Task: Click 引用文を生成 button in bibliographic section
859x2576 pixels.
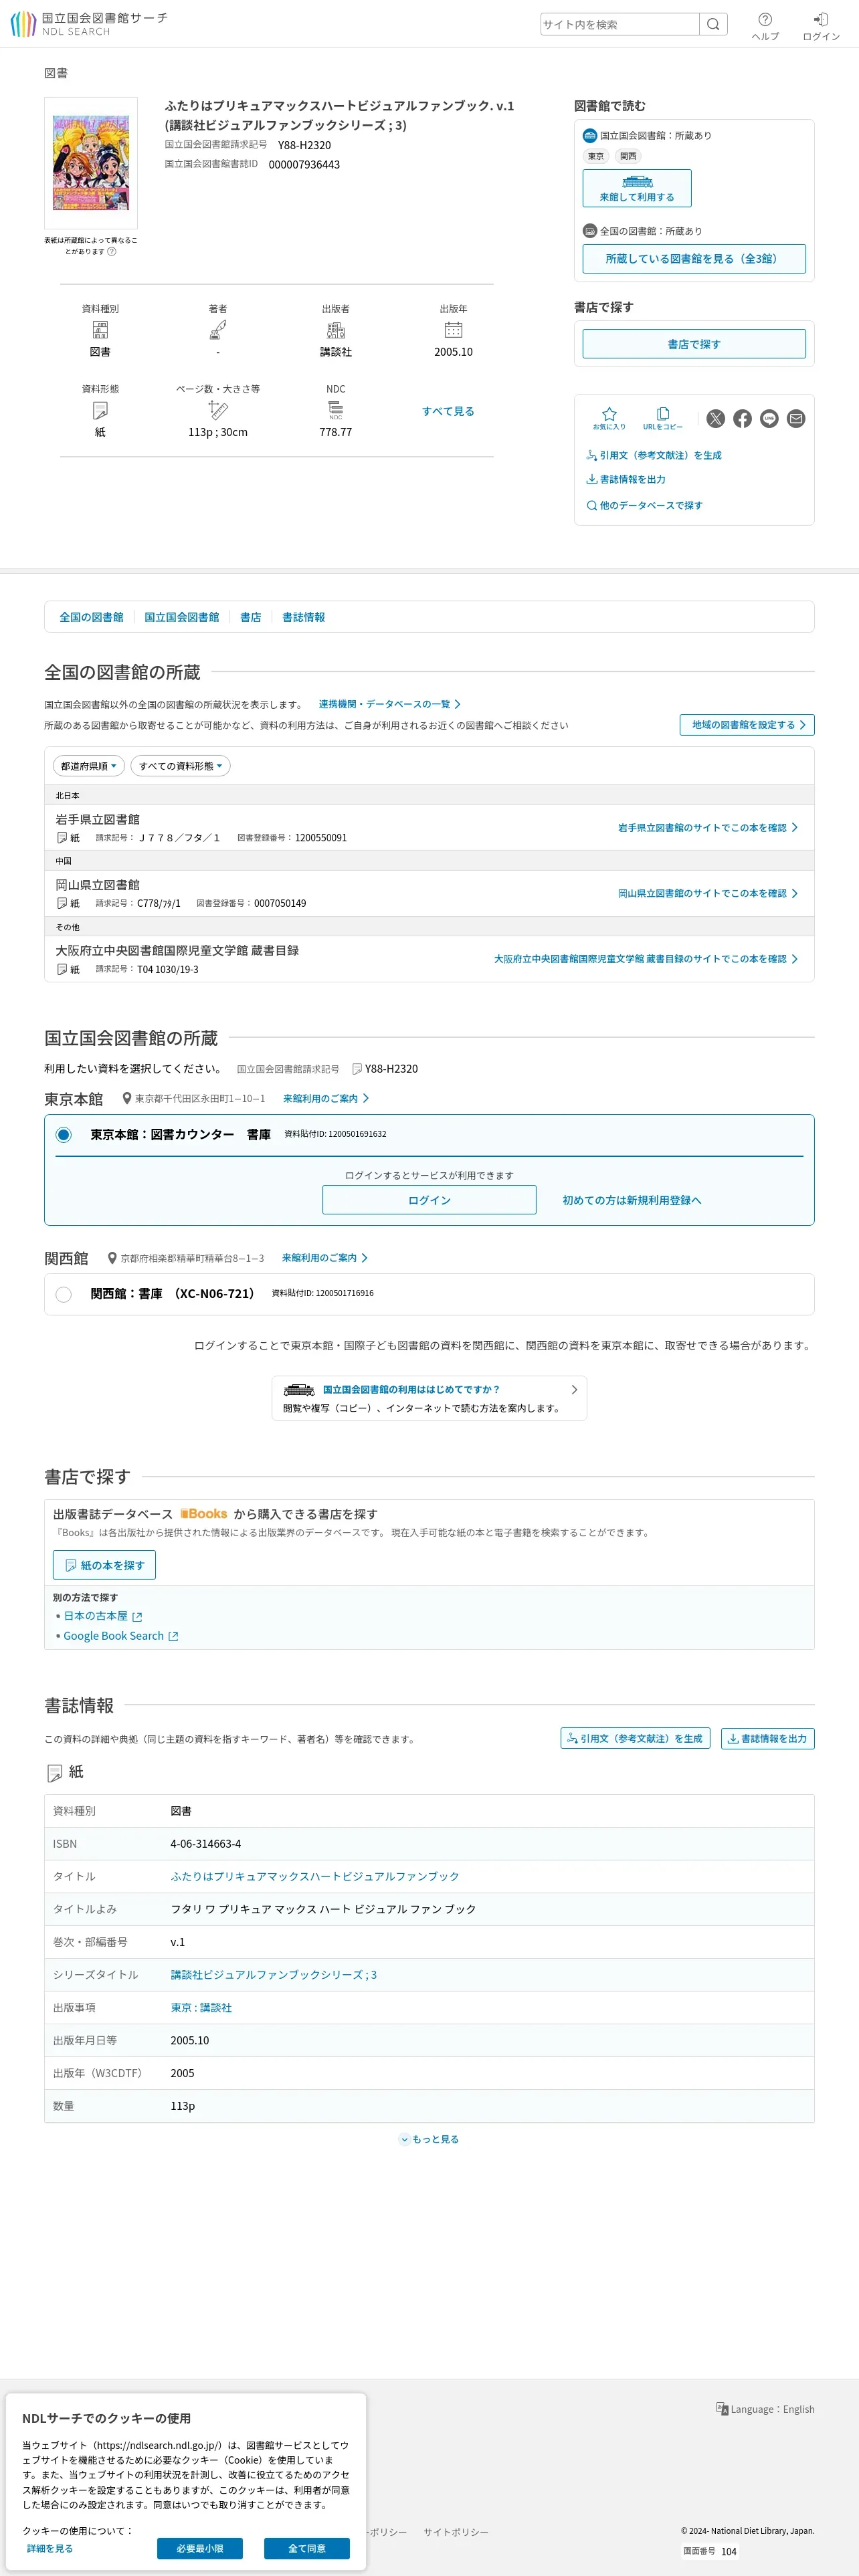Action: 635,1738
